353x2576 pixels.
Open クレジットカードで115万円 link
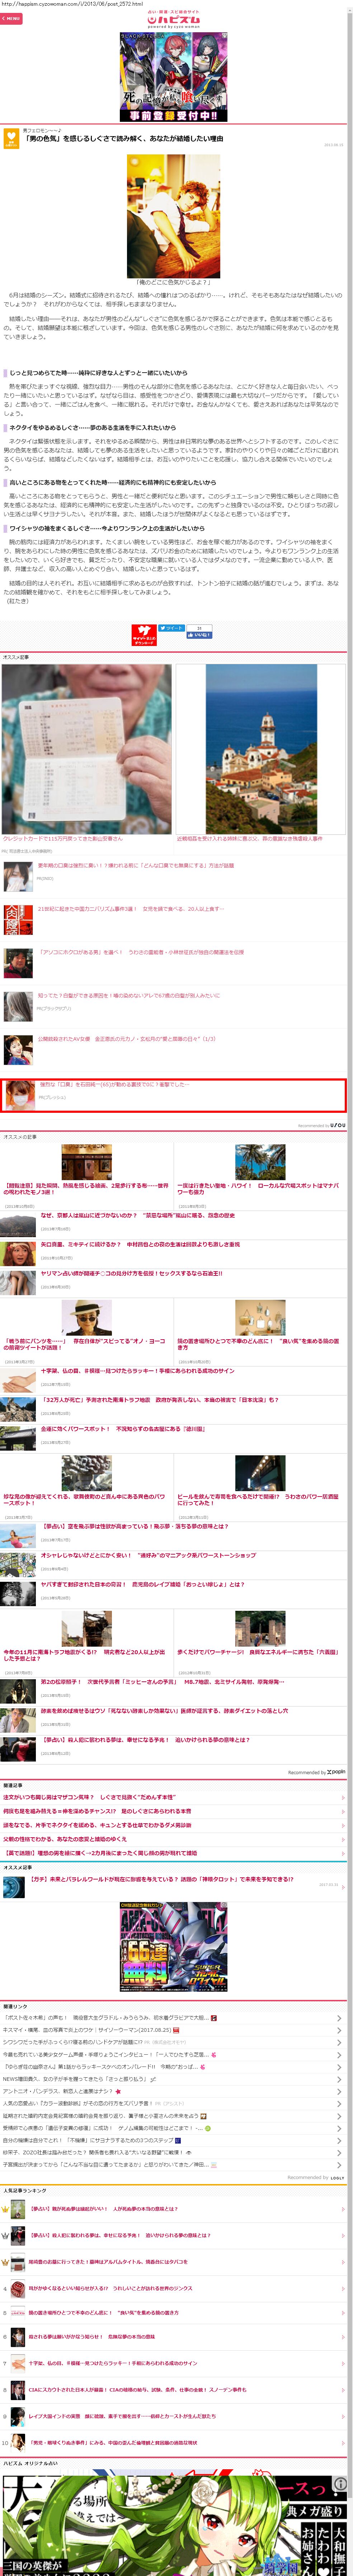point(63,839)
